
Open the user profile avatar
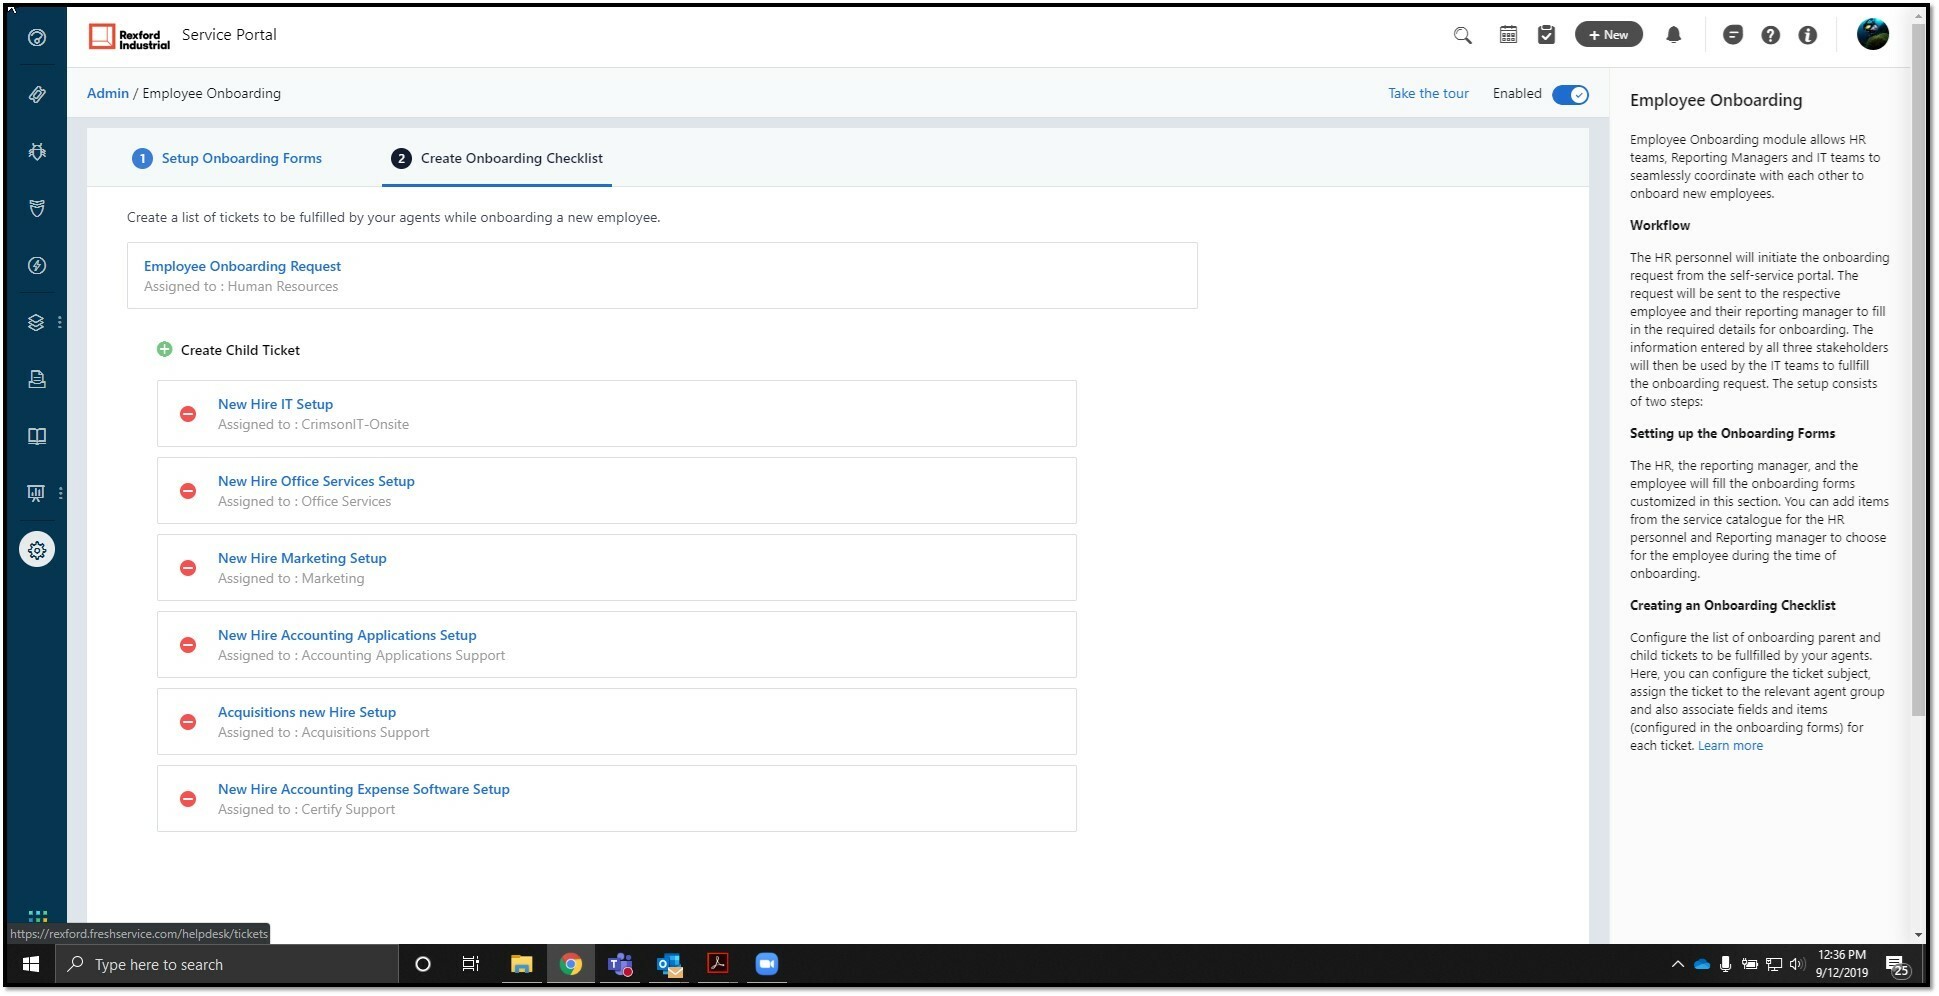1872,34
